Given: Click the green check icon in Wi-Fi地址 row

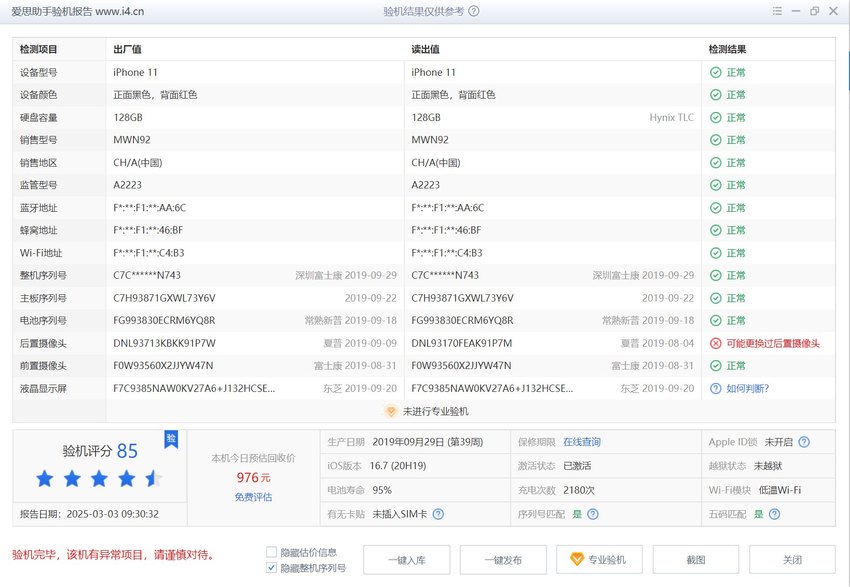Looking at the screenshot, I should pyautogui.click(x=716, y=253).
